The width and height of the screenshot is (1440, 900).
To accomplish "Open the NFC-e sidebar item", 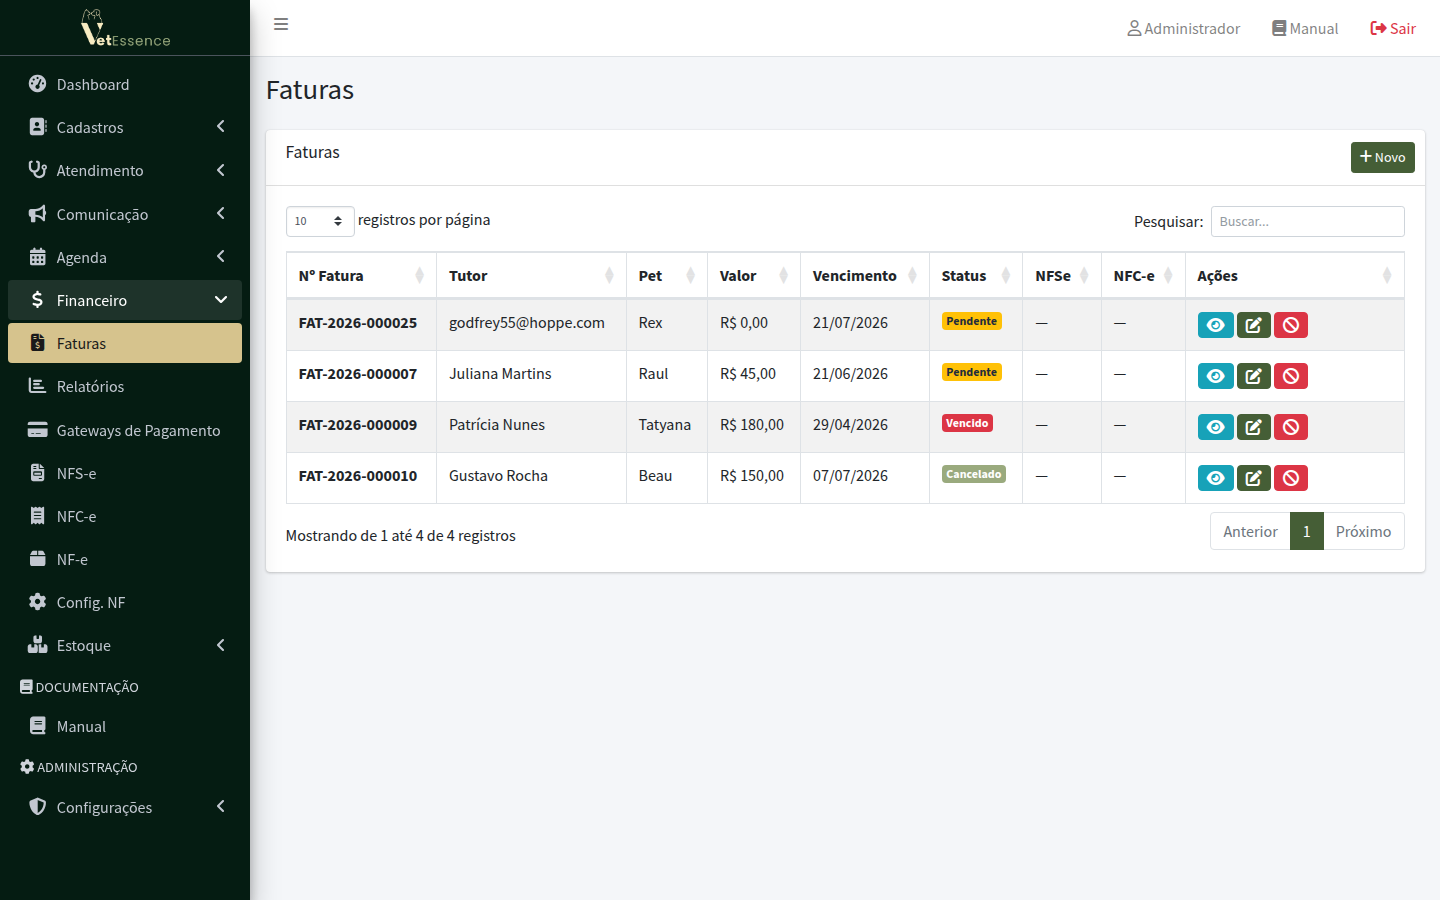I will point(125,516).
